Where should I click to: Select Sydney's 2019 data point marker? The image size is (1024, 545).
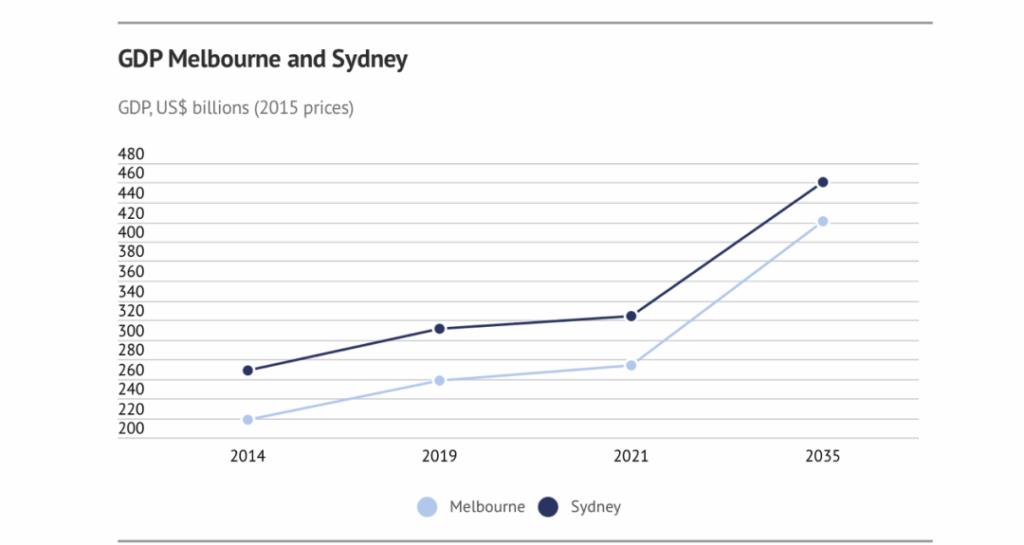click(439, 329)
